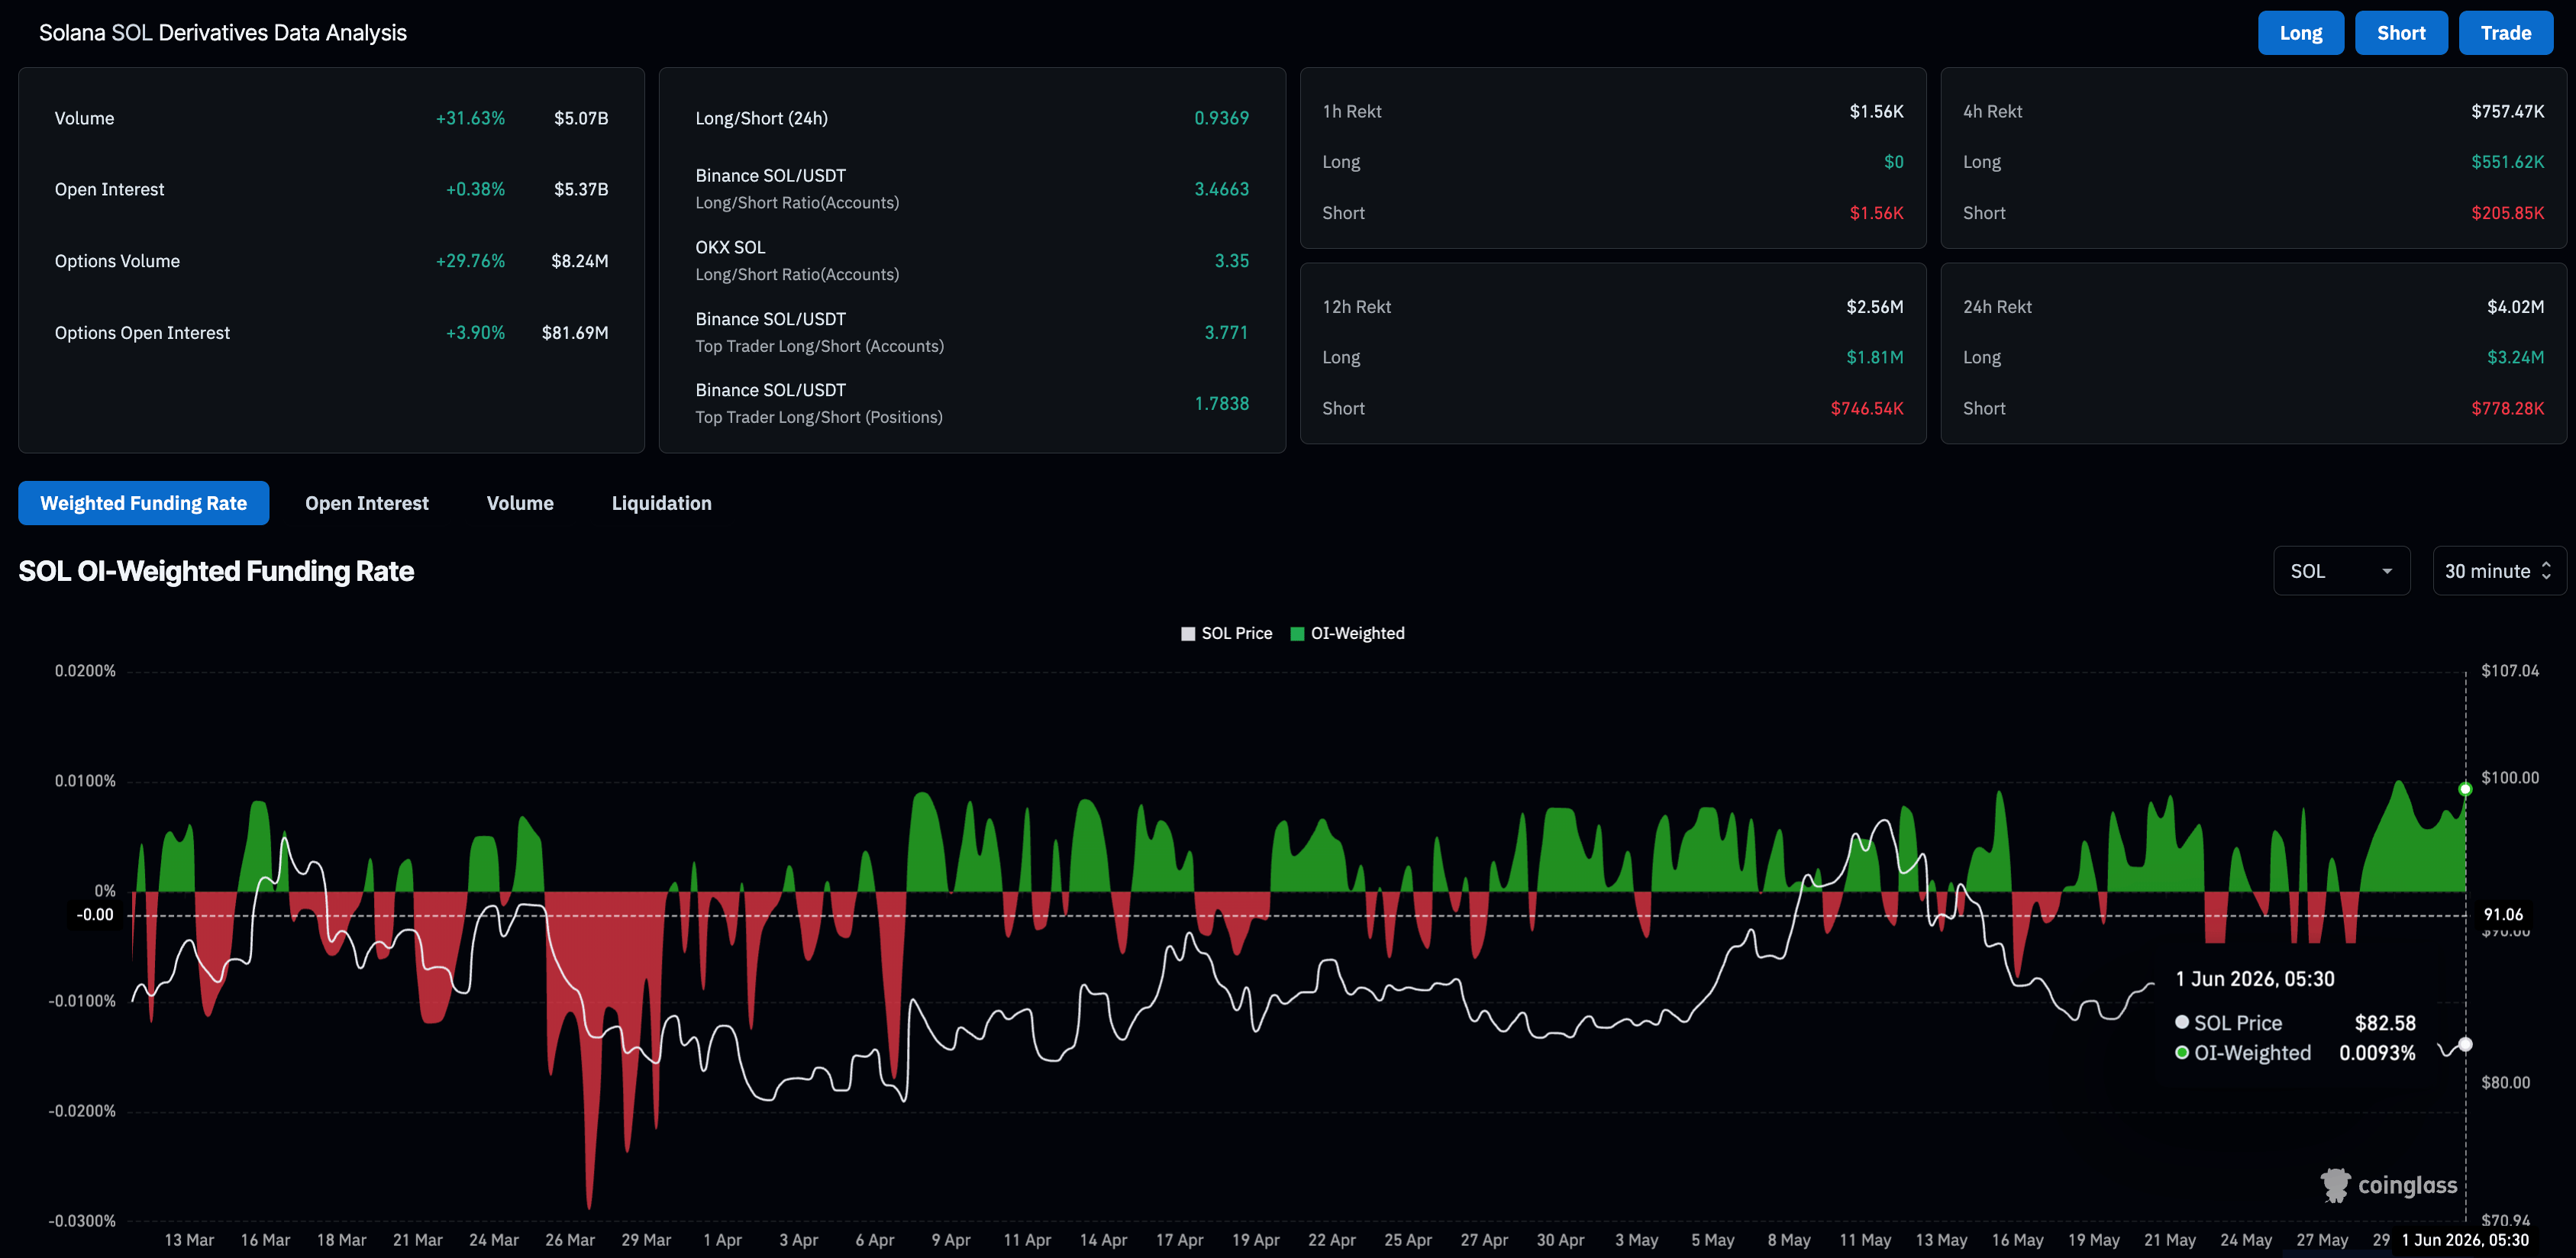Click the 4h Short liquidation $205.85K
Viewport: 2576px width, 1258px height.
coord(2507,213)
